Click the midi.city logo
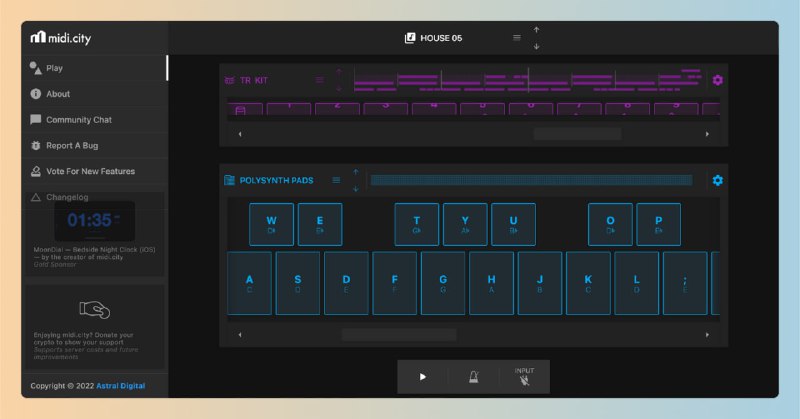 62,38
